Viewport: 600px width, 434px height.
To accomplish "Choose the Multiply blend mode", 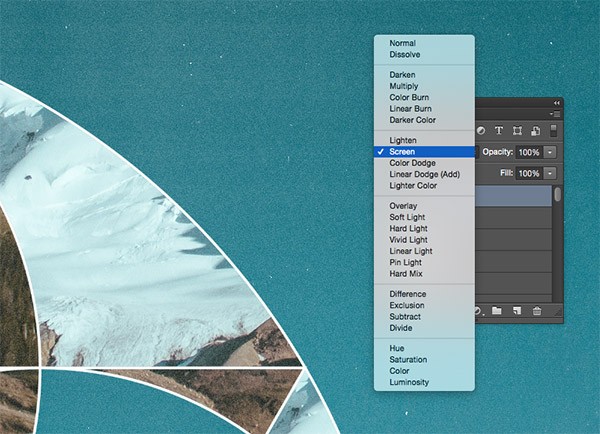I will point(404,87).
